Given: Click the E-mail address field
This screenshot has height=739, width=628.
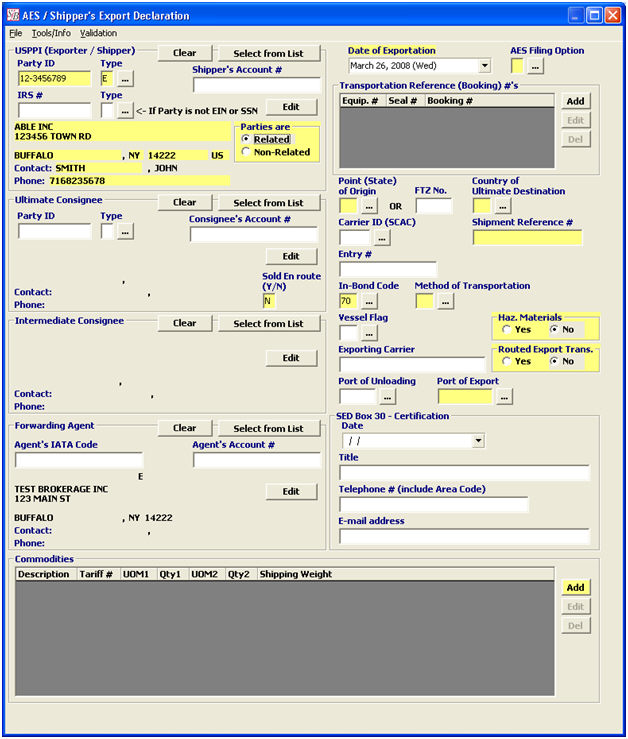Looking at the screenshot, I should (464, 536).
